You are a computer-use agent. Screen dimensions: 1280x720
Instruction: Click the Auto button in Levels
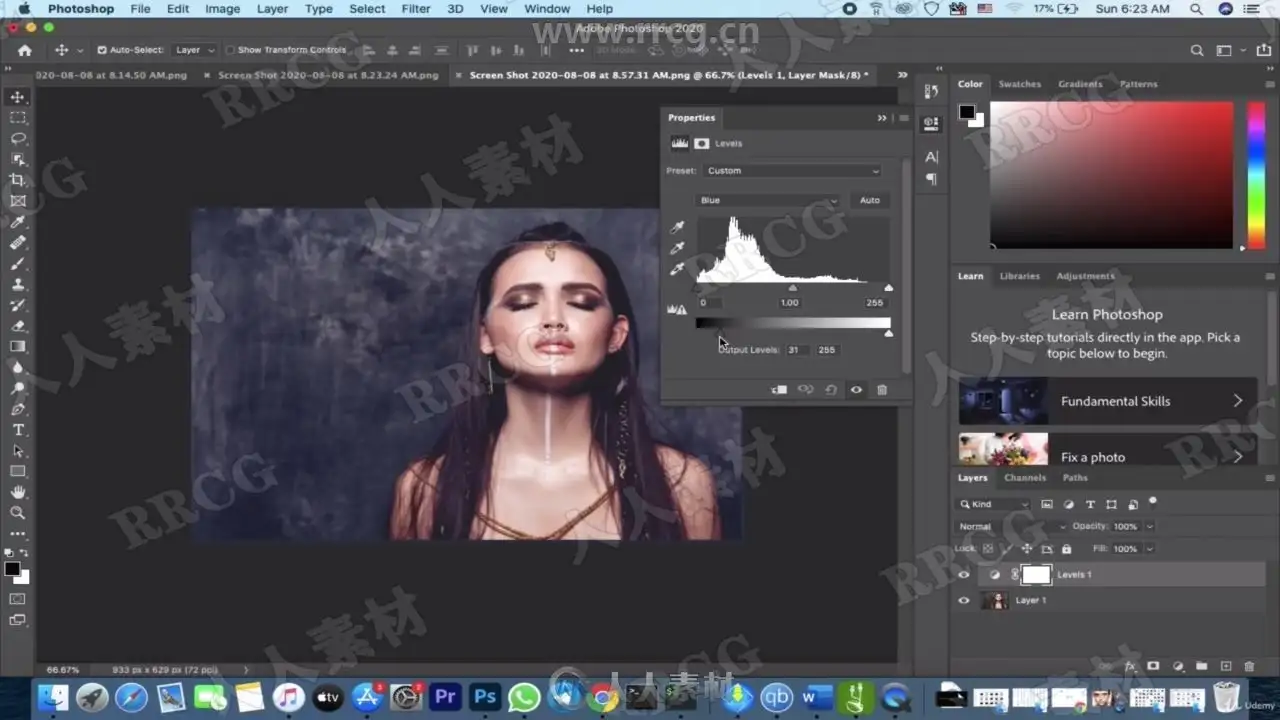(870, 200)
